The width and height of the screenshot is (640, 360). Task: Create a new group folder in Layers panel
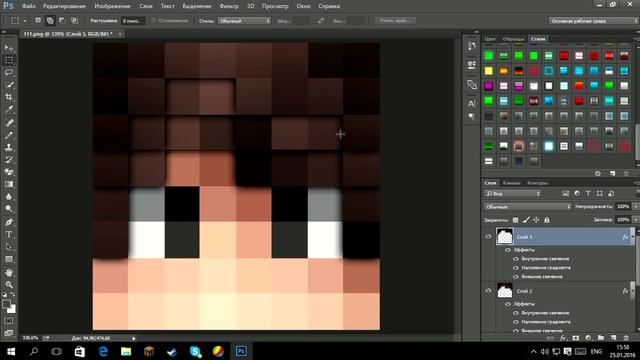coord(601,338)
